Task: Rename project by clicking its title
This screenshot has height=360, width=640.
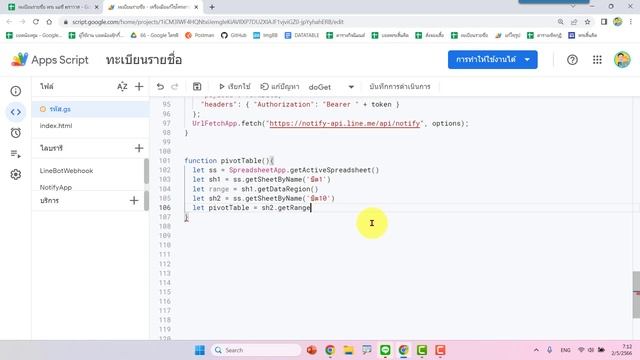Action: tap(144, 60)
